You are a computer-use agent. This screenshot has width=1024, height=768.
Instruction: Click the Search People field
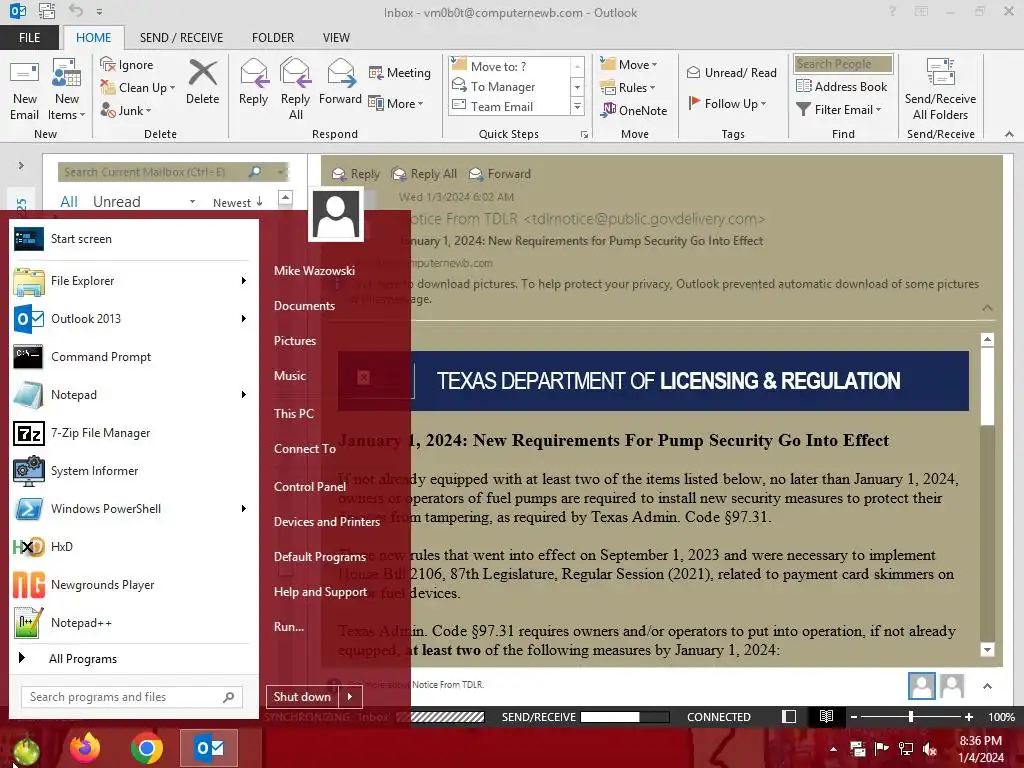pyautogui.click(x=843, y=63)
